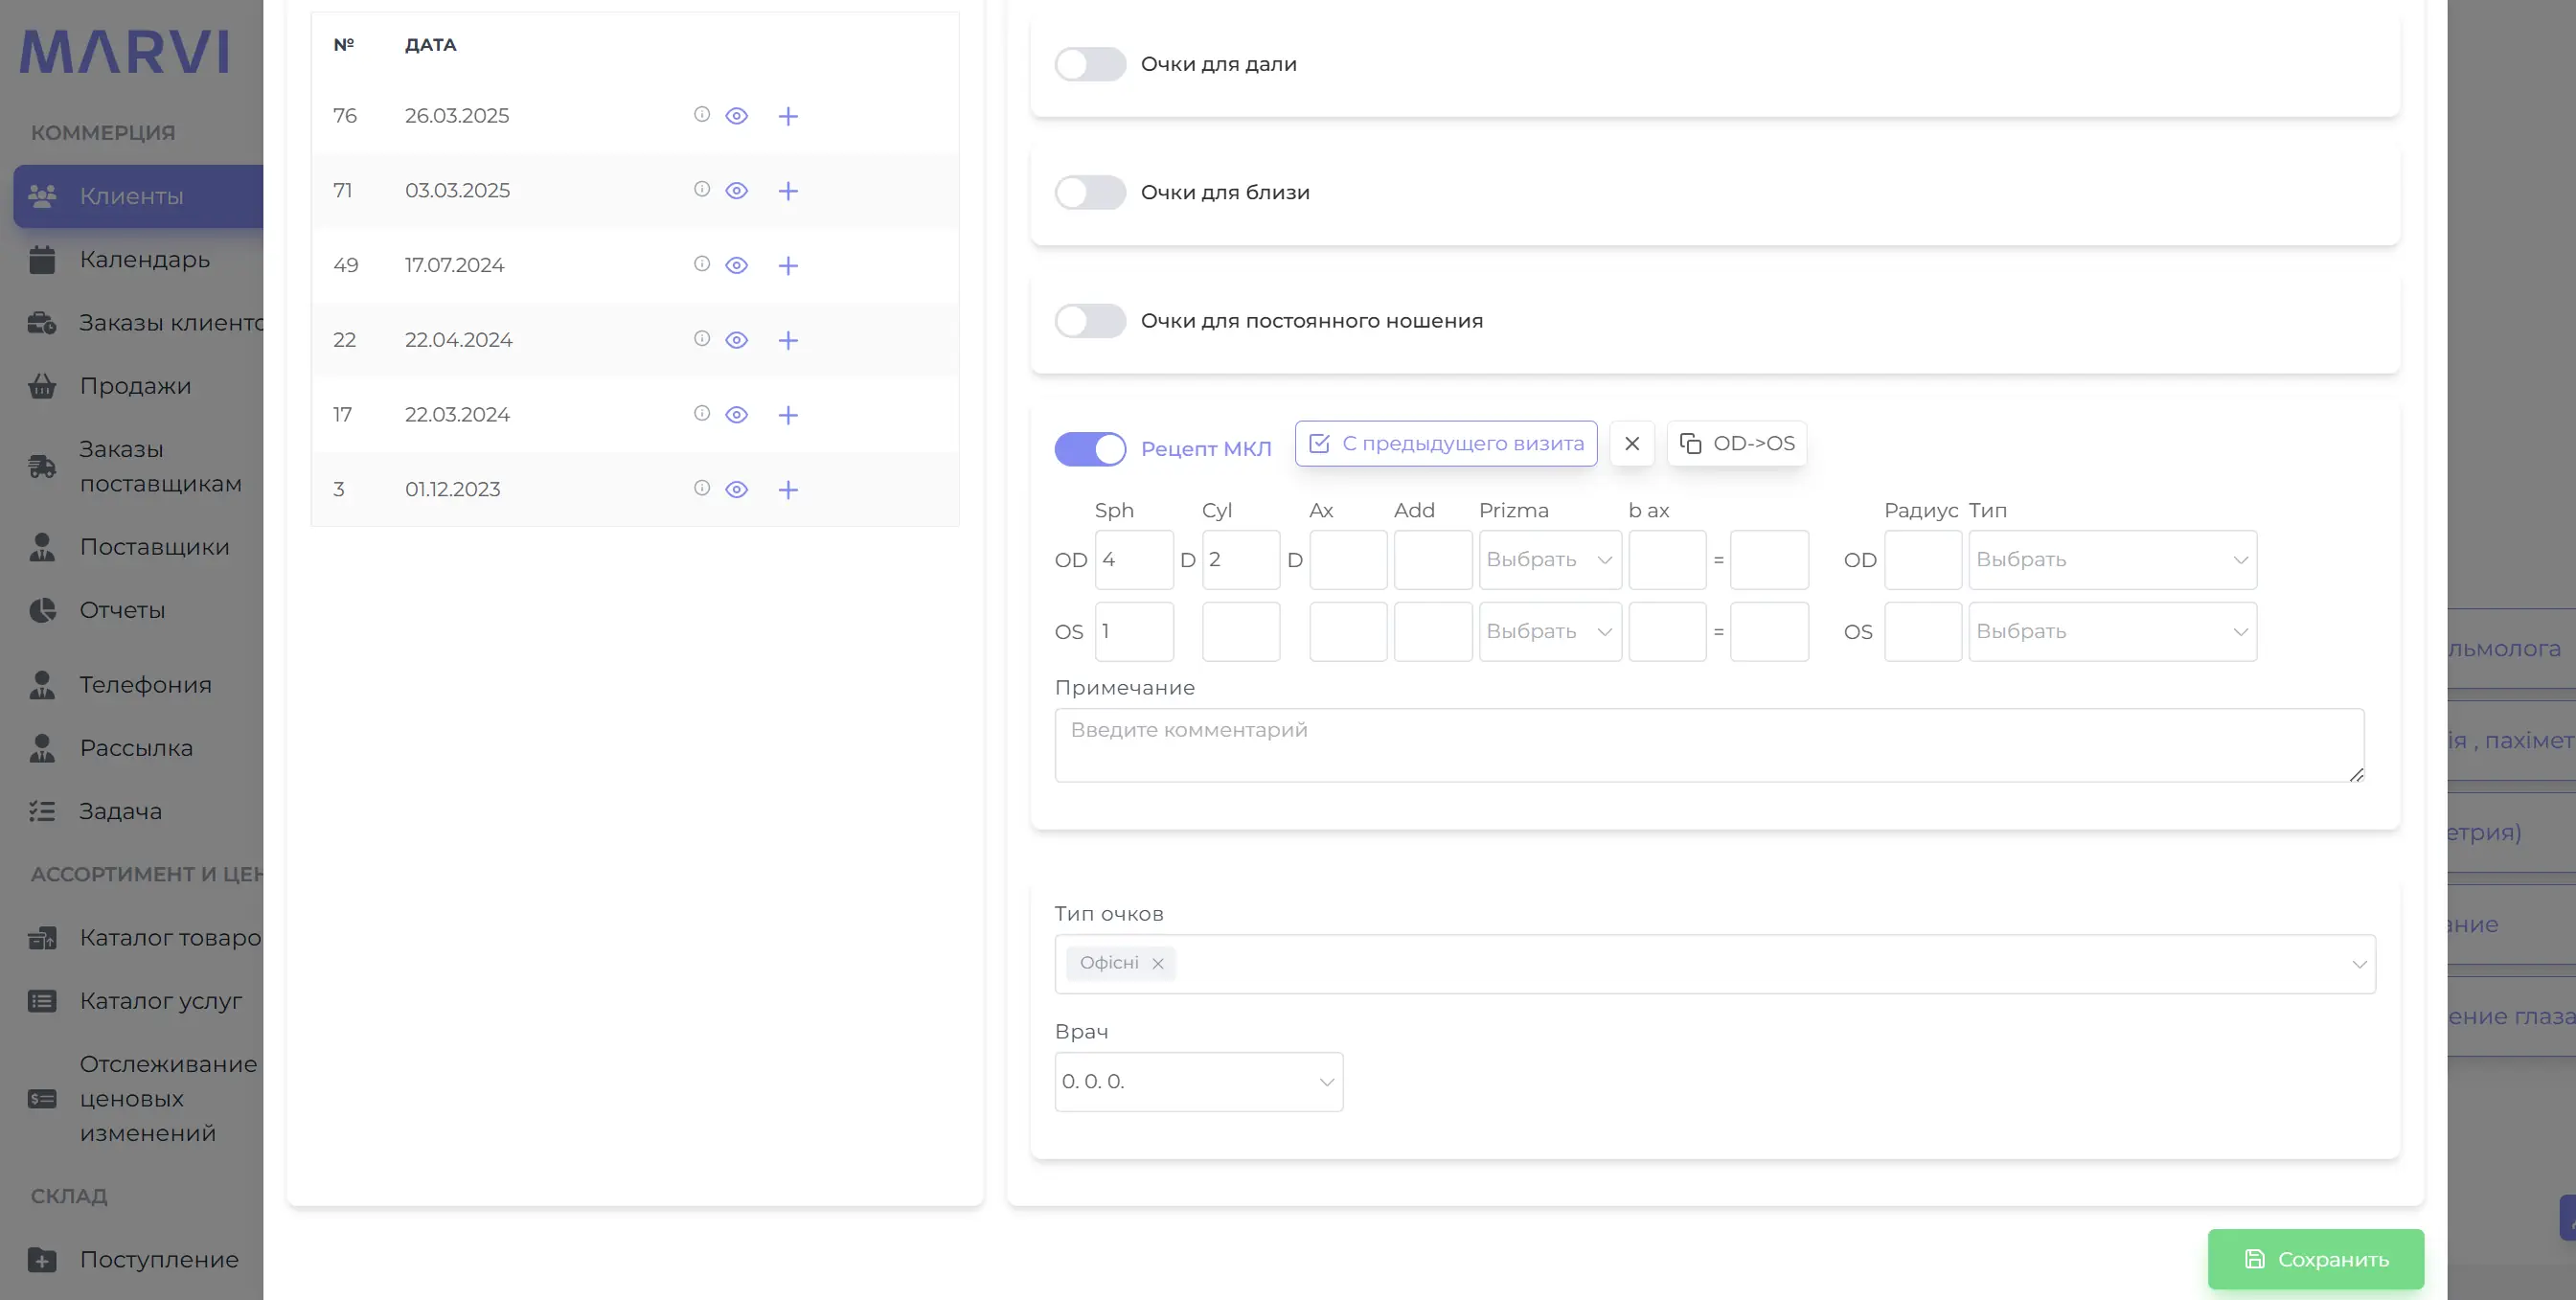Screen dimensions: 2576x1300
Task: Open the OS lens Тип dropdown
Action: click(2112, 632)
